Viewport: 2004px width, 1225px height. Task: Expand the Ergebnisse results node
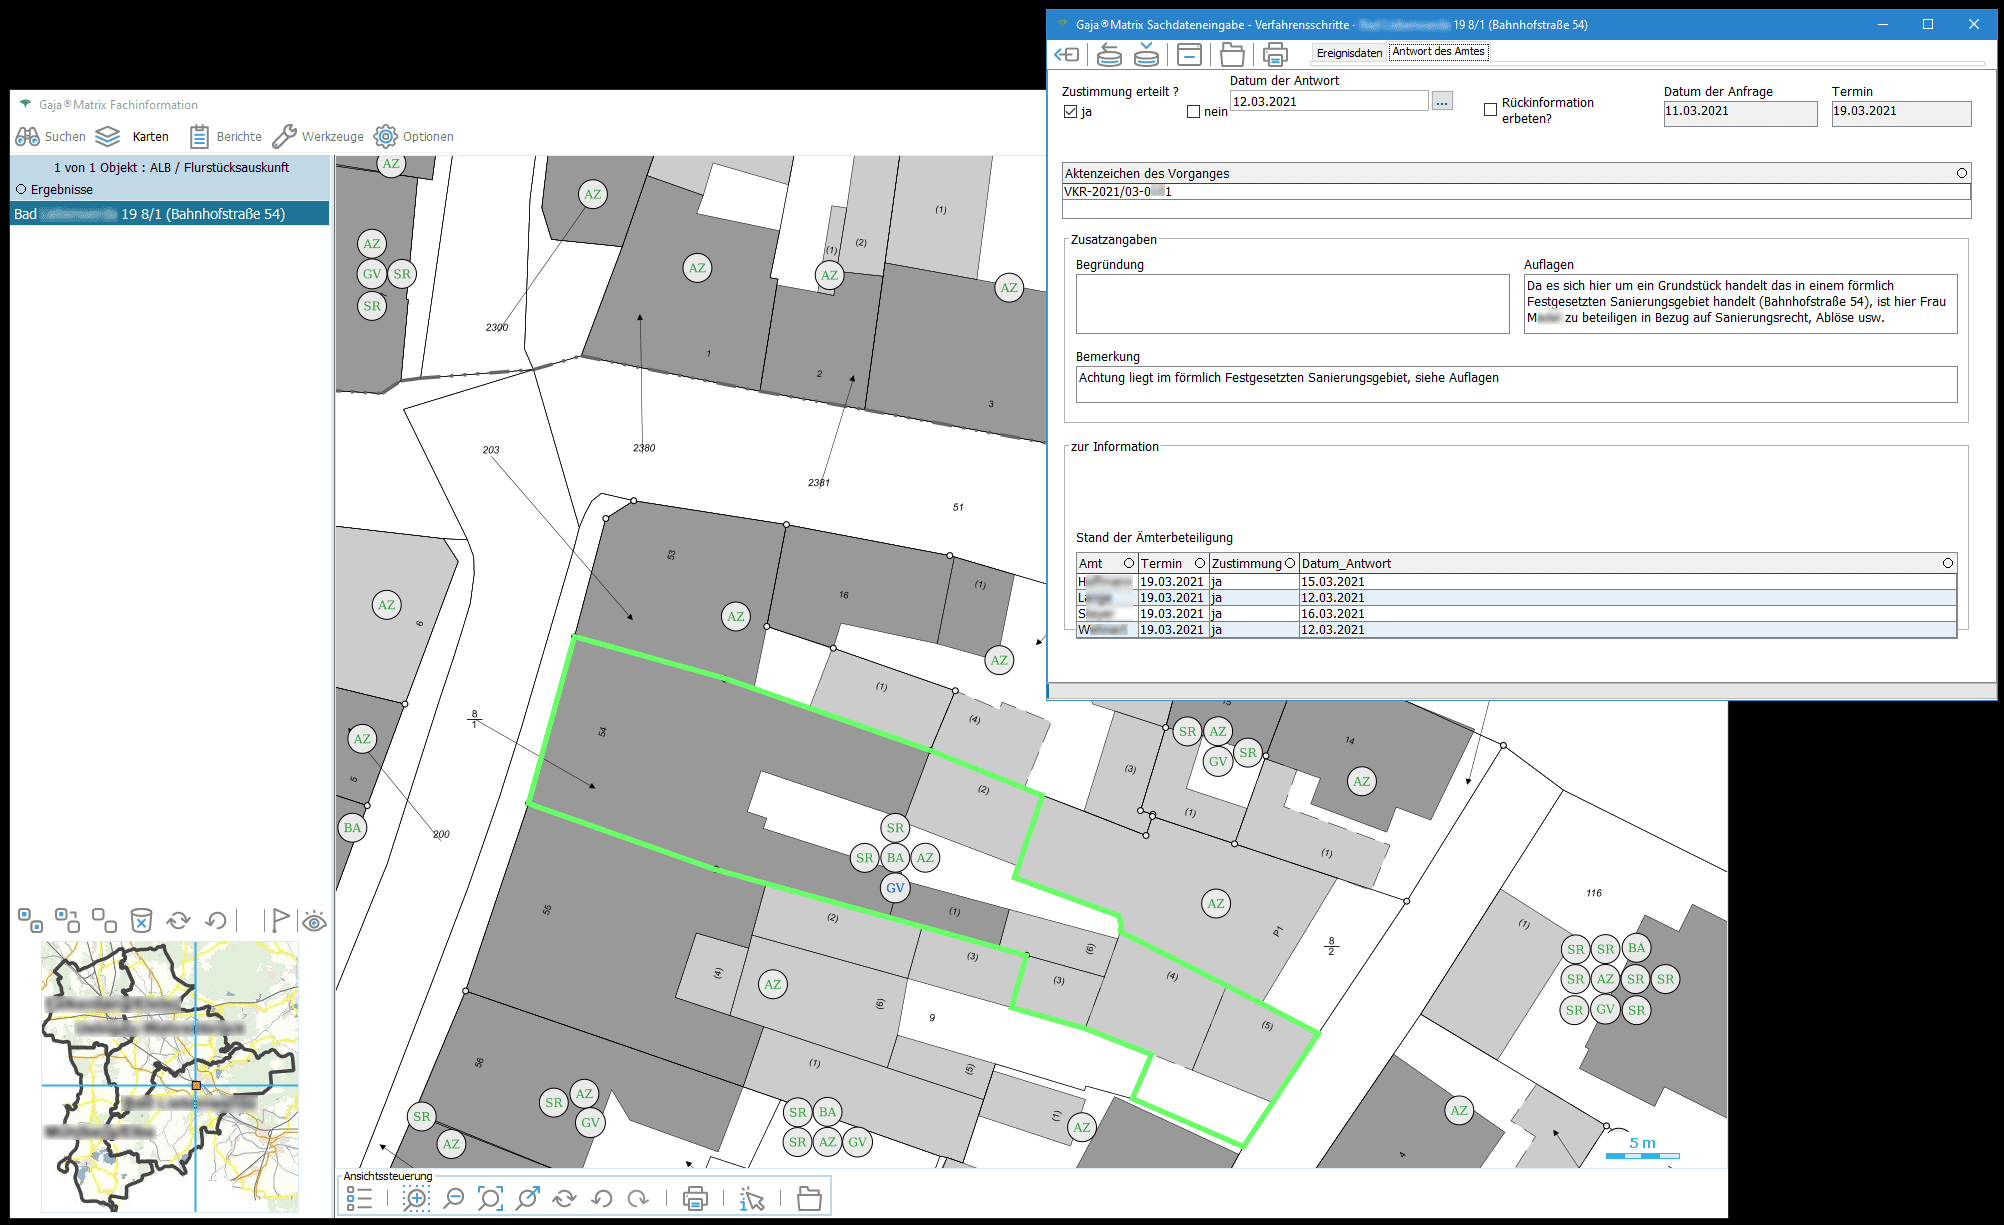tap(21, 189)
